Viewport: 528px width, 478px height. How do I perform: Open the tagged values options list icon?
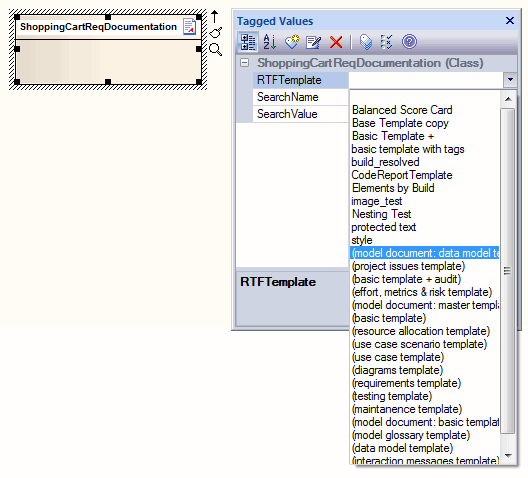tap(386, 42)
